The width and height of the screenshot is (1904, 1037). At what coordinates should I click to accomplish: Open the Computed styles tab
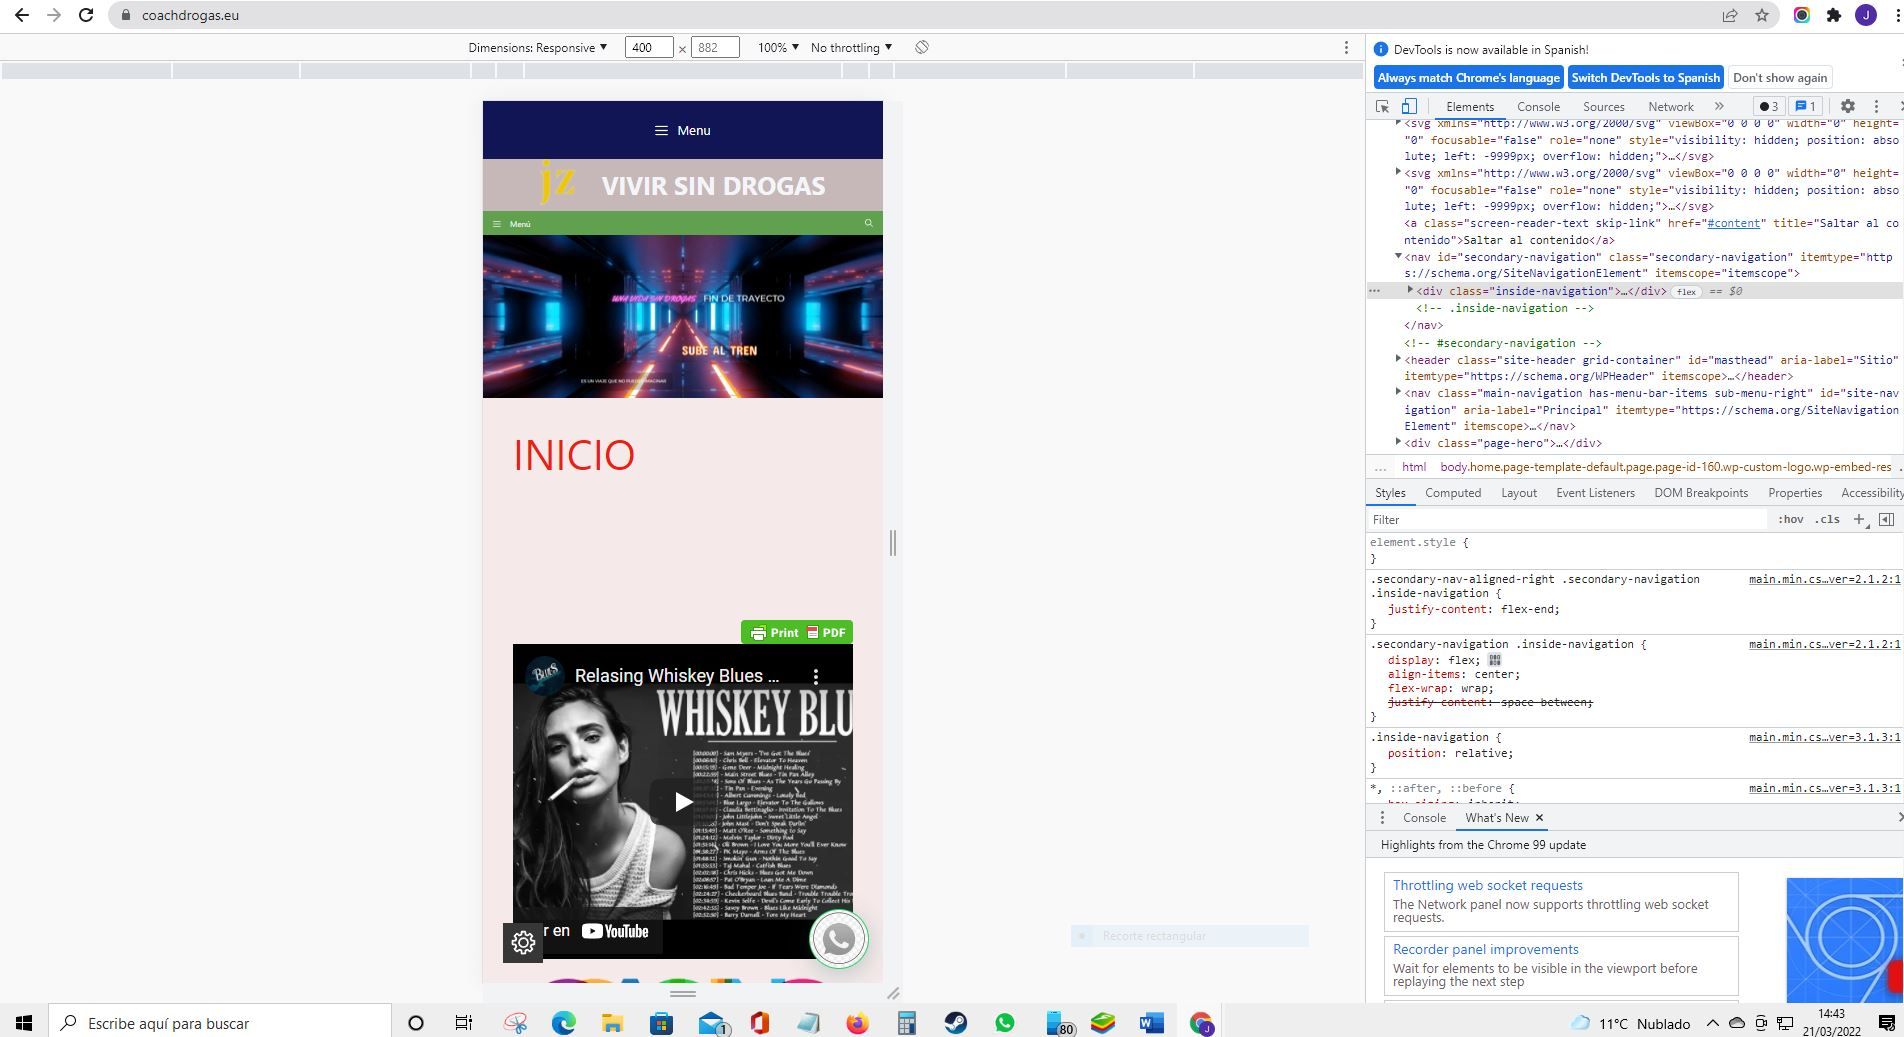(x=1453, y=493)
